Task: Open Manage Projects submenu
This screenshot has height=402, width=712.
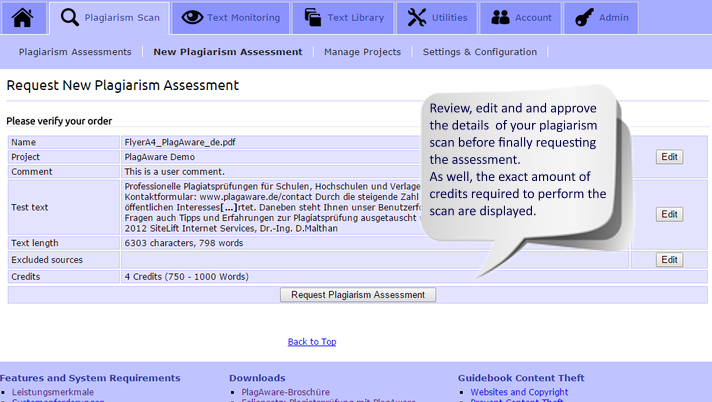Action: click(x=362, y=52)
